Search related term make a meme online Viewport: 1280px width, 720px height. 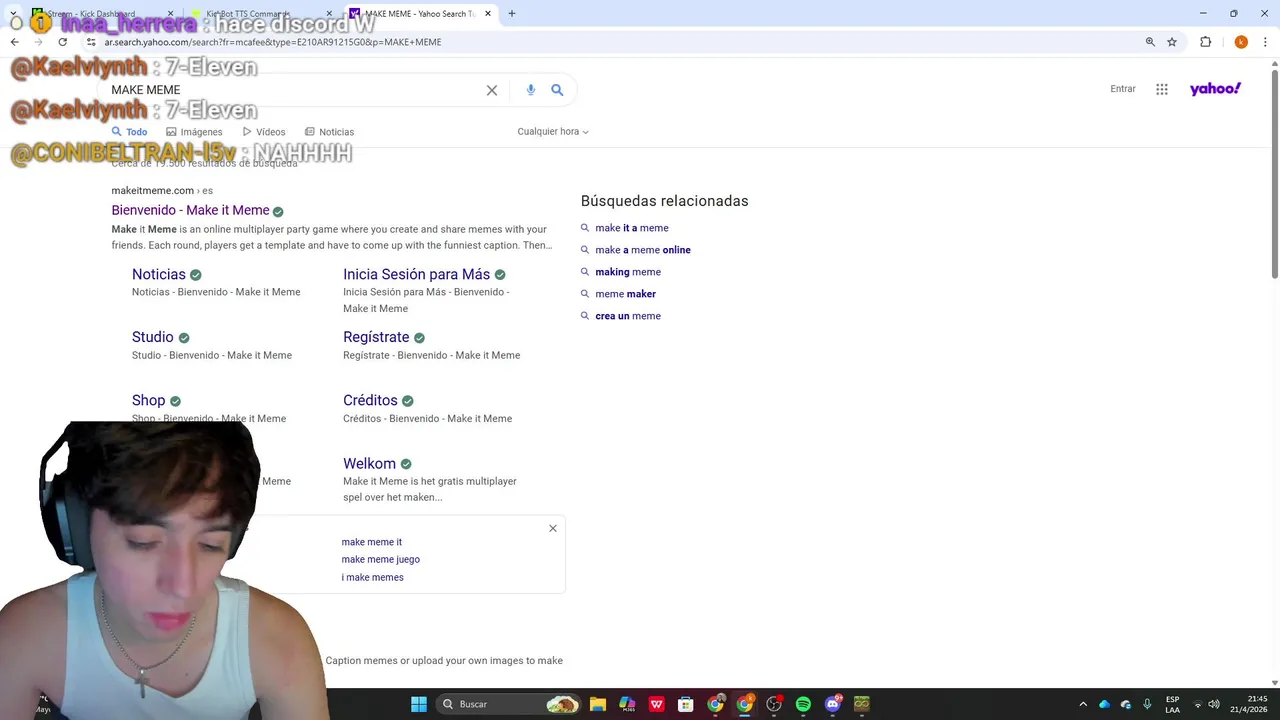pyautogui.click(x=643, y=250)
